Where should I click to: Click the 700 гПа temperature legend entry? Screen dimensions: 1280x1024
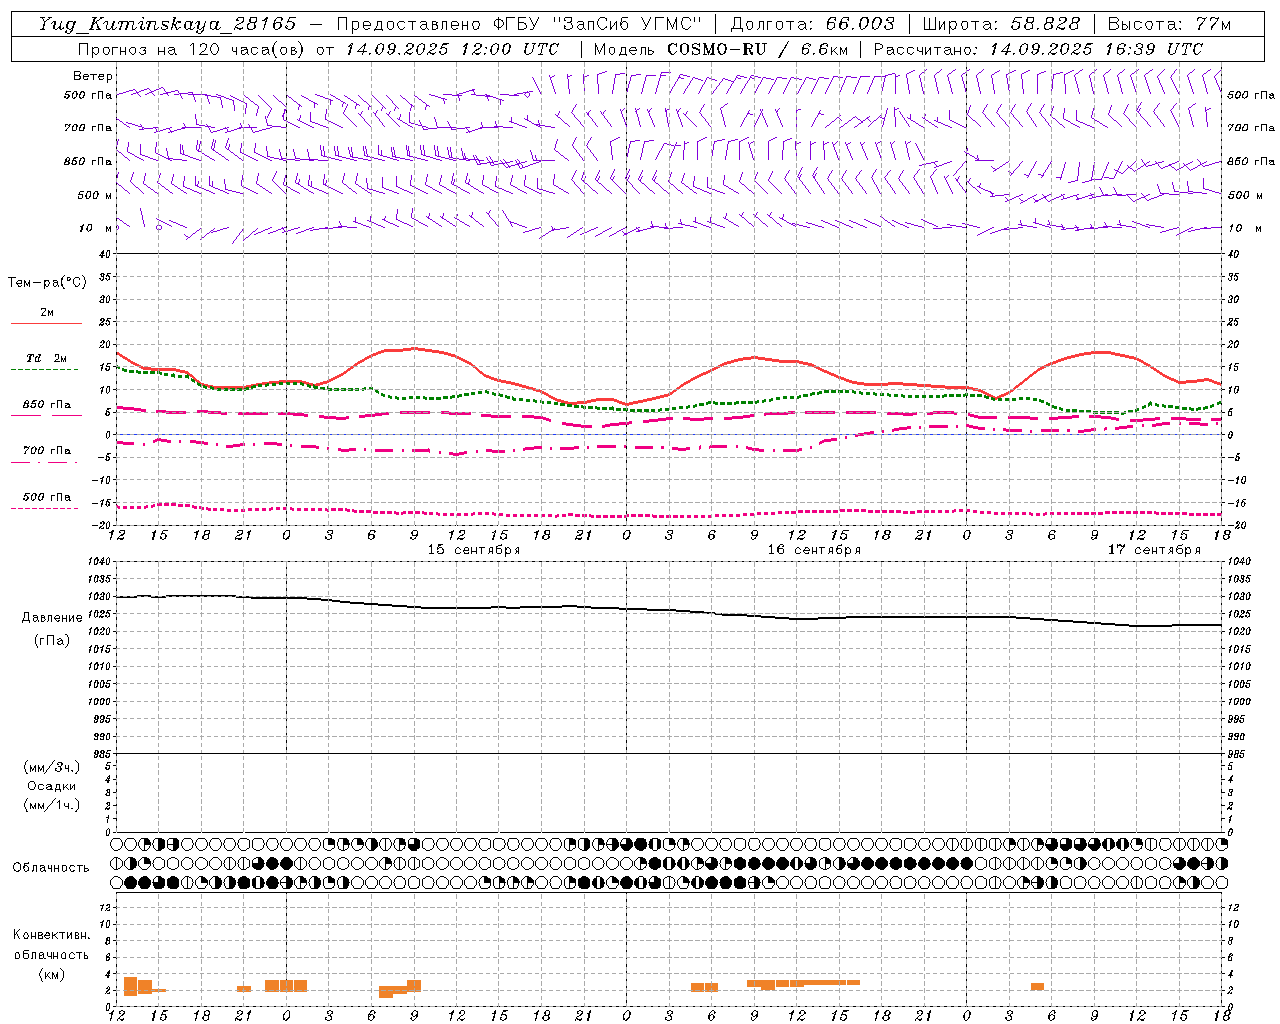[46, 451]
